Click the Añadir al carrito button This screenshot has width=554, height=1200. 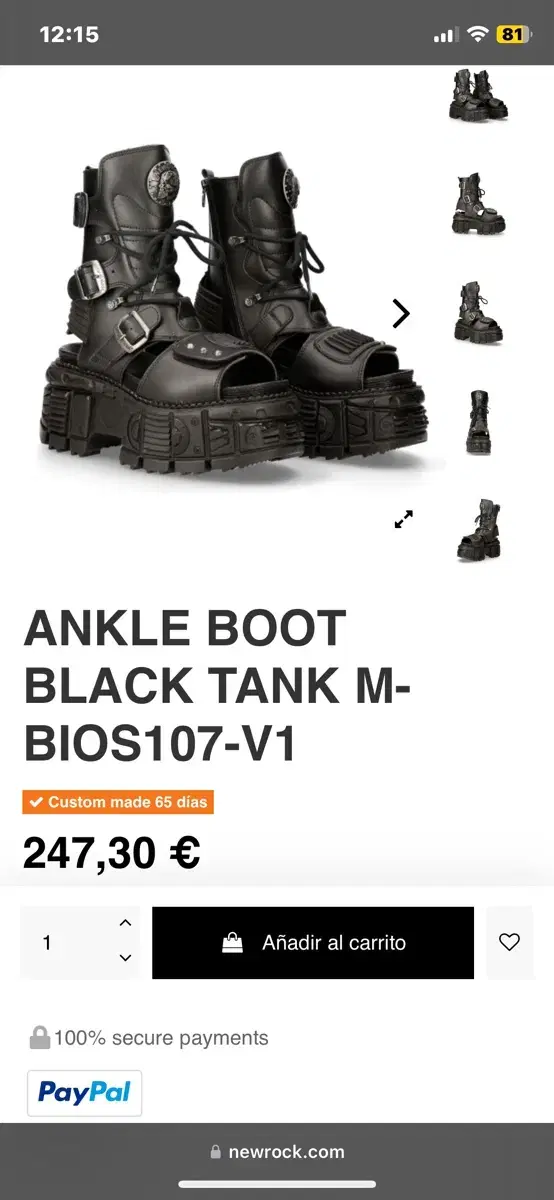coord(313,942)
